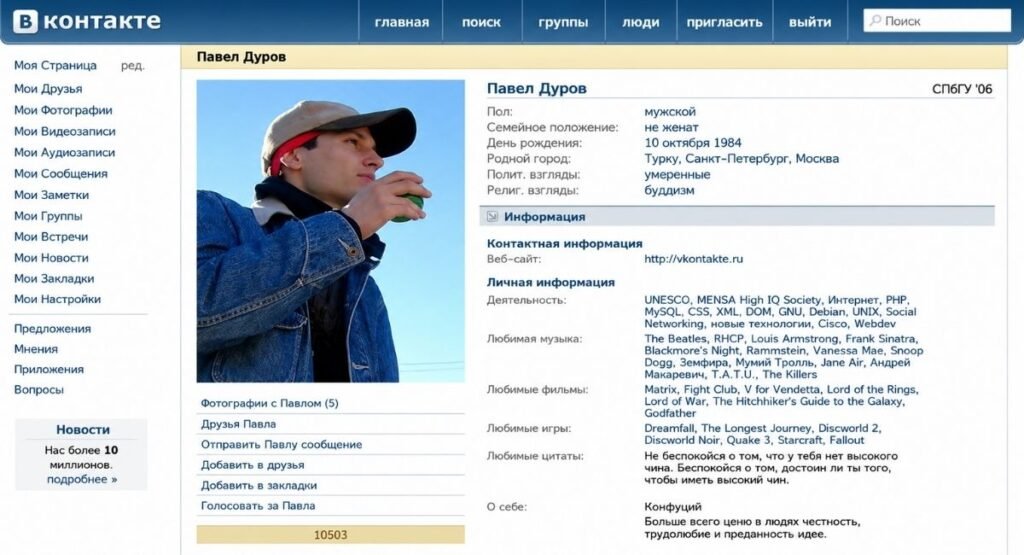Open Предложения in sidebar
The height and width of the screenshot is (555, 1024).
(x=52, y=328)
